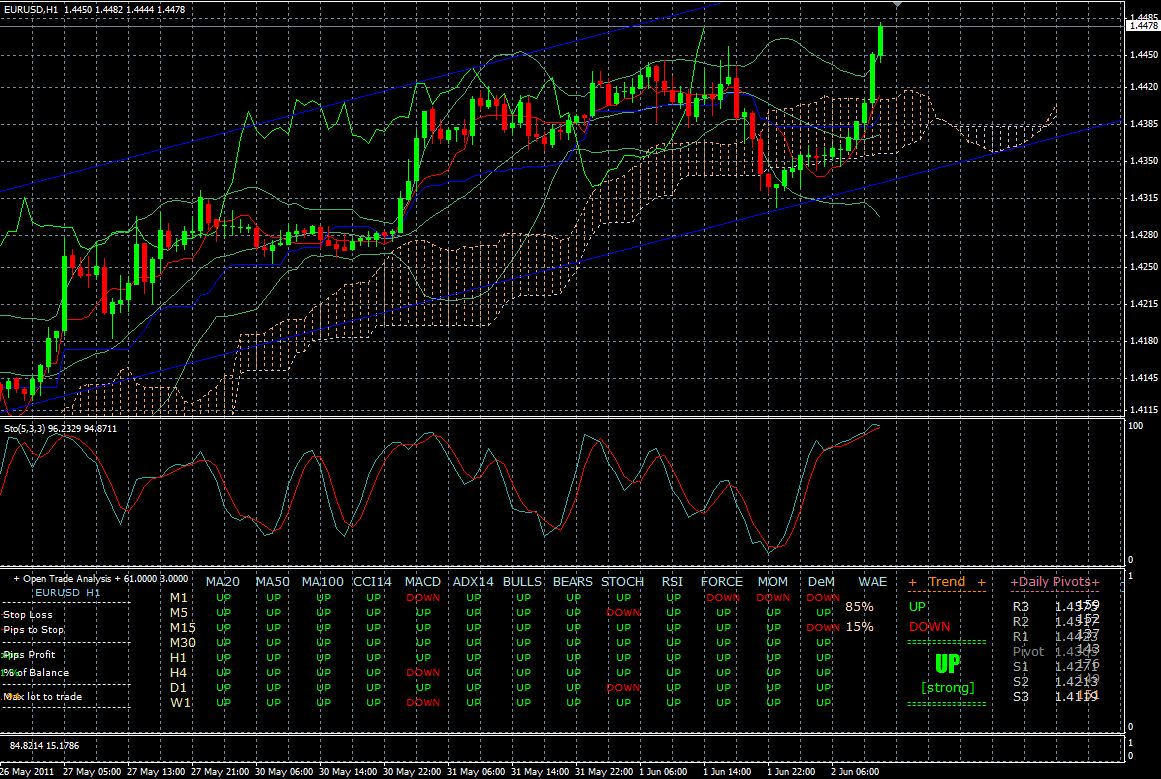Click the red DOWN in M1 MACD cell

tap(423, 598)
